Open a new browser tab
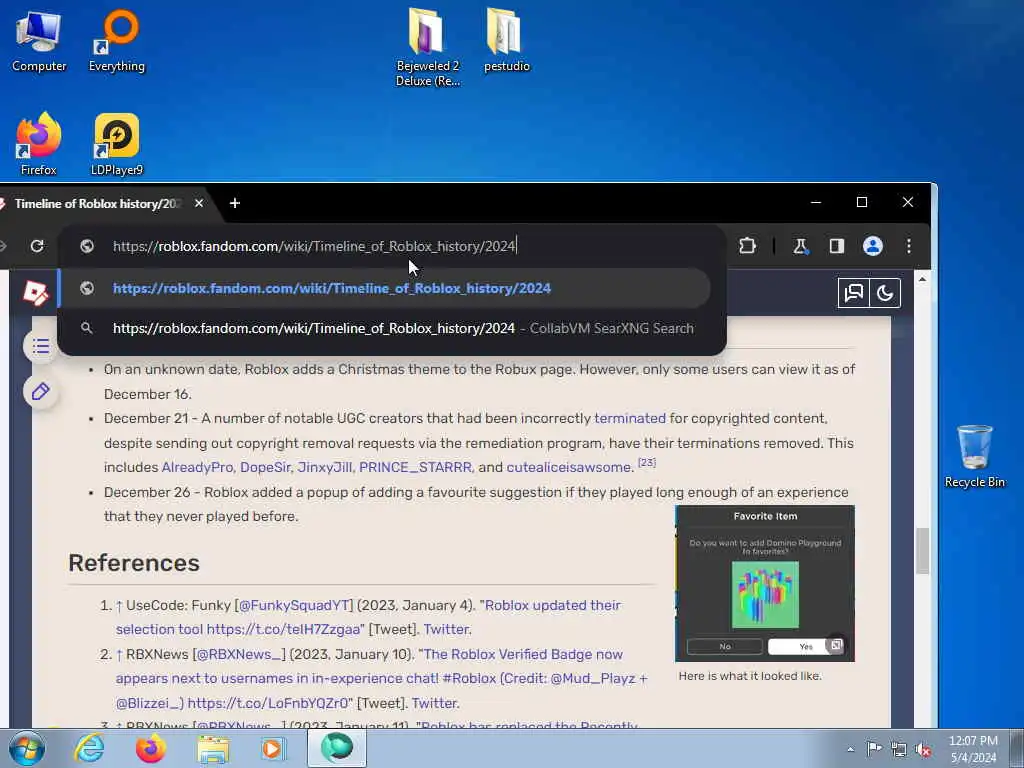1024x768 pixels. pyautogui.click(x=234, y=203)
